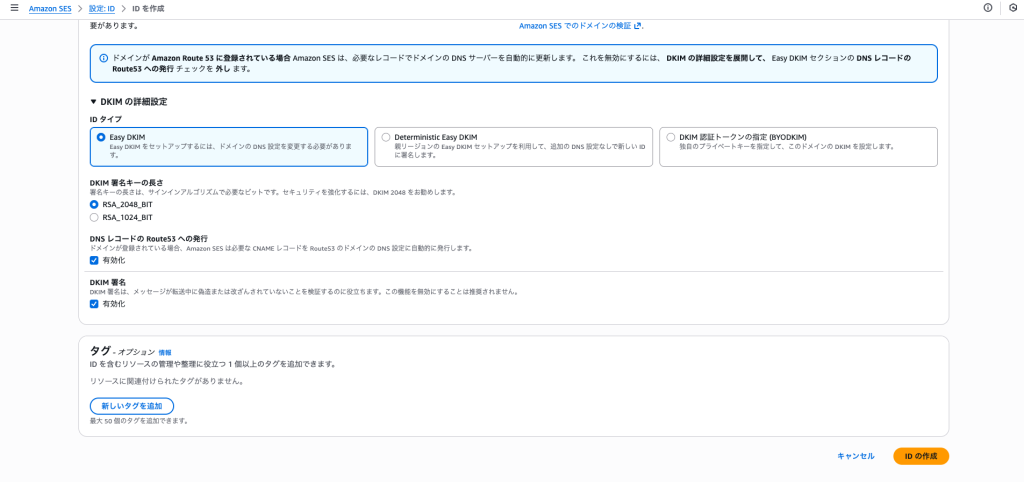Select RSA_2048_BIT signing key length
This screenshot has width=1024, height=482.
(95, 204)
